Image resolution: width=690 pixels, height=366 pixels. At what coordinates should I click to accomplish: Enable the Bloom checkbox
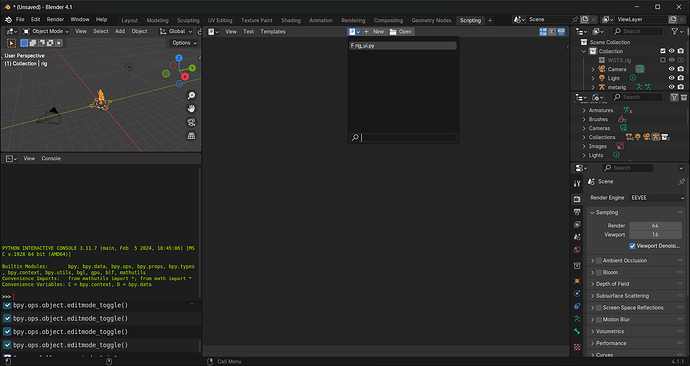point(598,272)
